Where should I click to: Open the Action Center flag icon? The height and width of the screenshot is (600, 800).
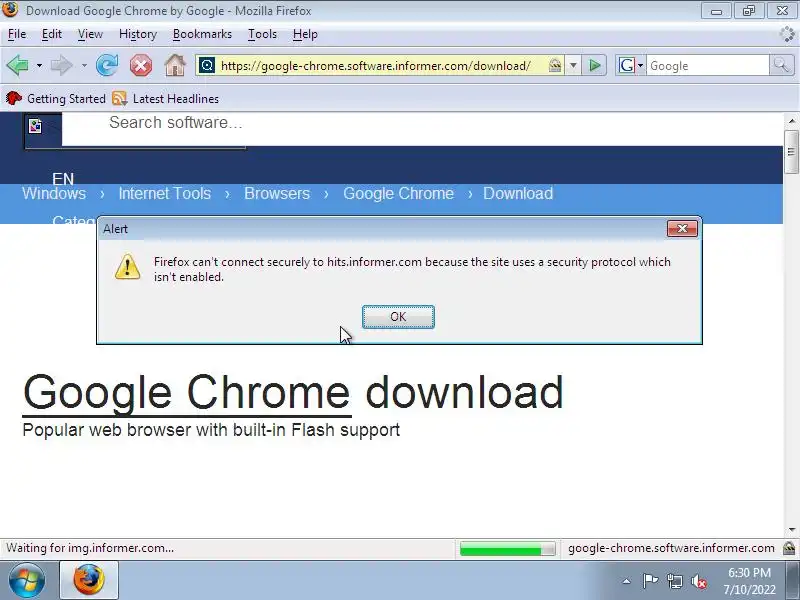[x=650, y=581]
